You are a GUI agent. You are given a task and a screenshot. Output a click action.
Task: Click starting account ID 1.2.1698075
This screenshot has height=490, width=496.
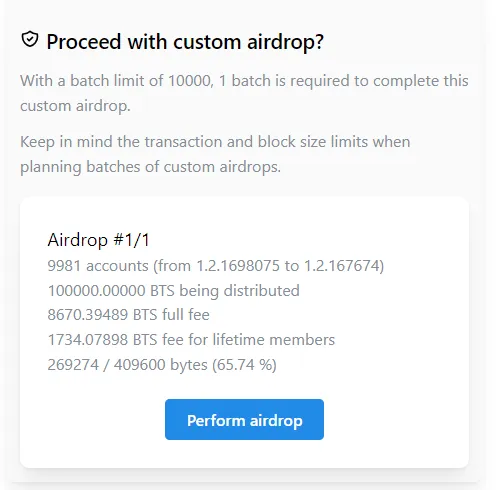click(238, 266)
